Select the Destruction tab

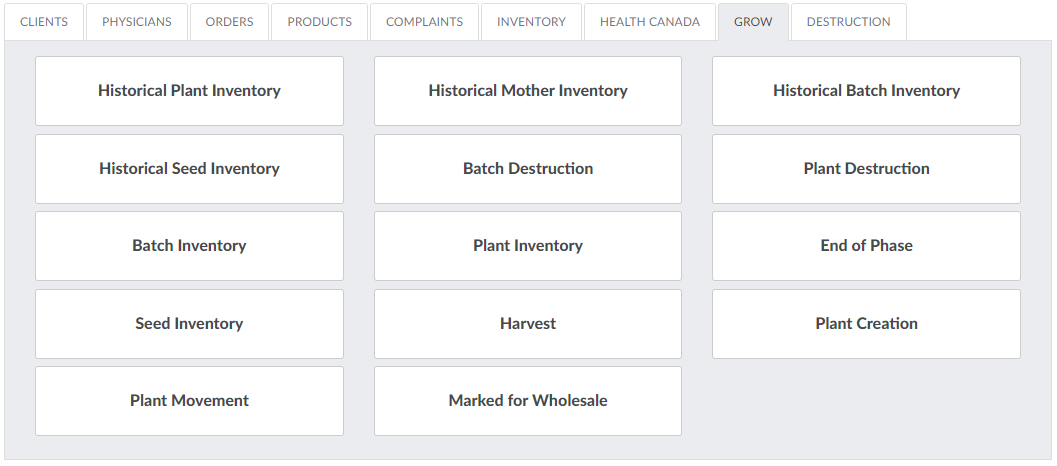[848, 22]
